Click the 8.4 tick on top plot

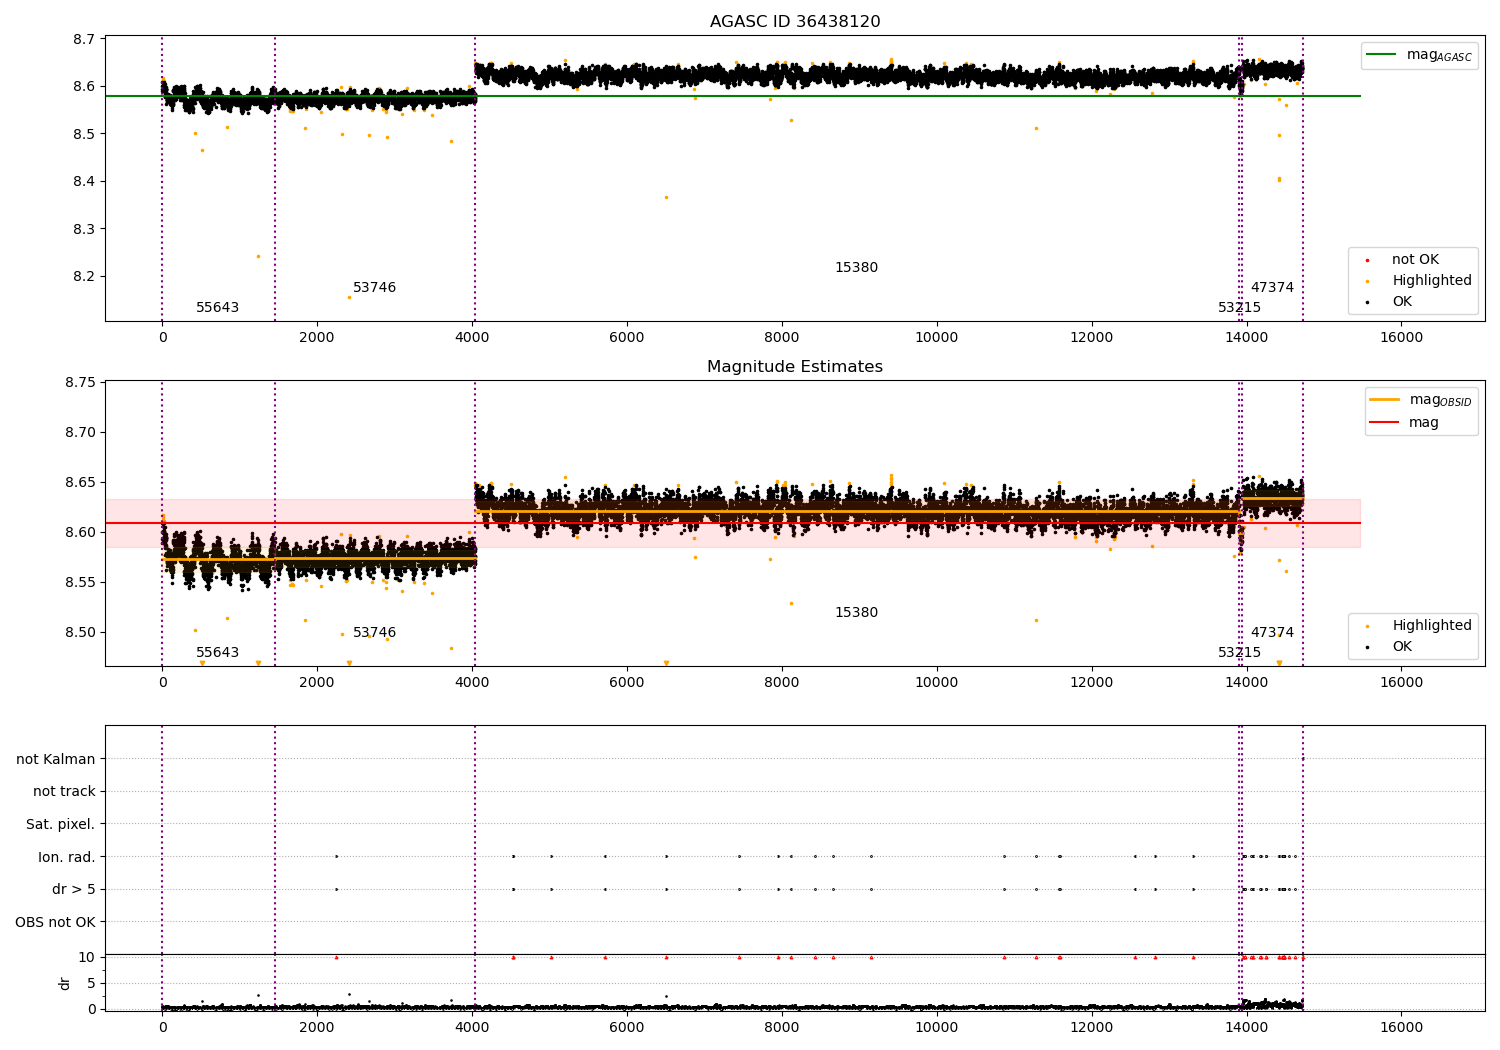84,182
